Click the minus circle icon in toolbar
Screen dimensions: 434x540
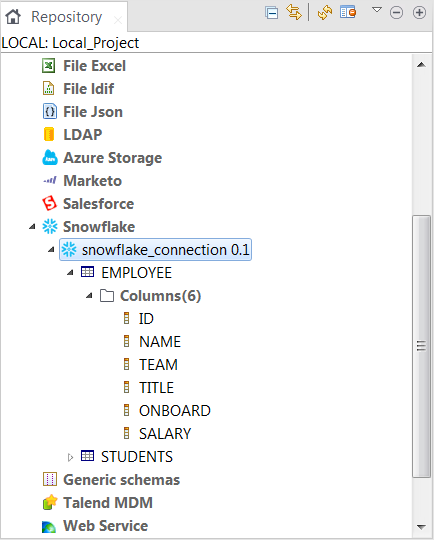(396, 13)
